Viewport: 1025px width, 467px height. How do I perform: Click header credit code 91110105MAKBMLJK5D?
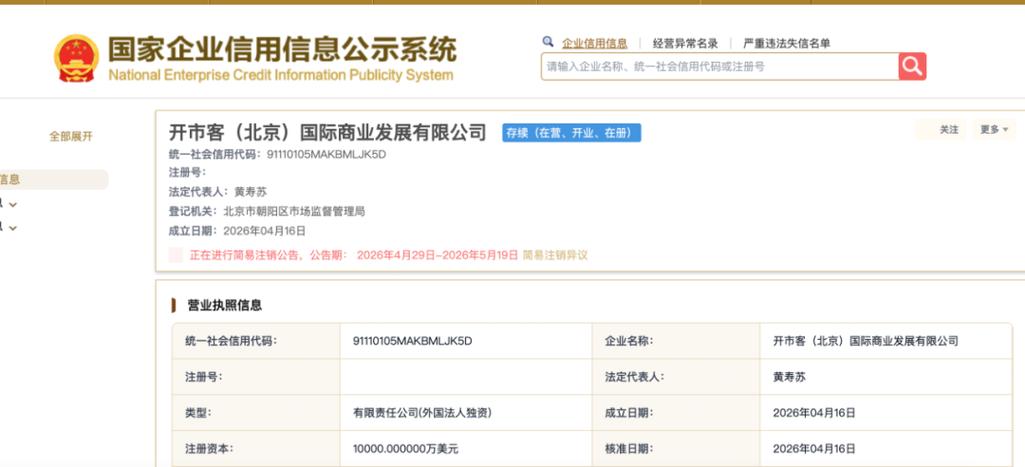coord(326,154)
